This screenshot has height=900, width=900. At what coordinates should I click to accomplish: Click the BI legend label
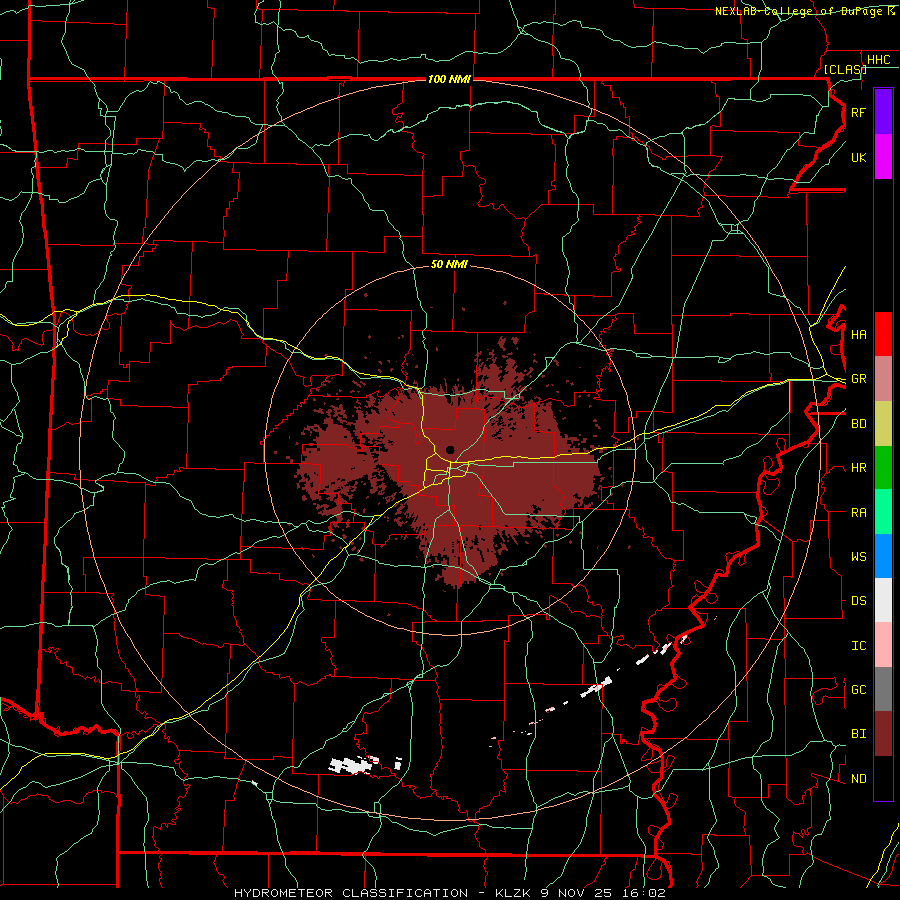click(858, 734)
